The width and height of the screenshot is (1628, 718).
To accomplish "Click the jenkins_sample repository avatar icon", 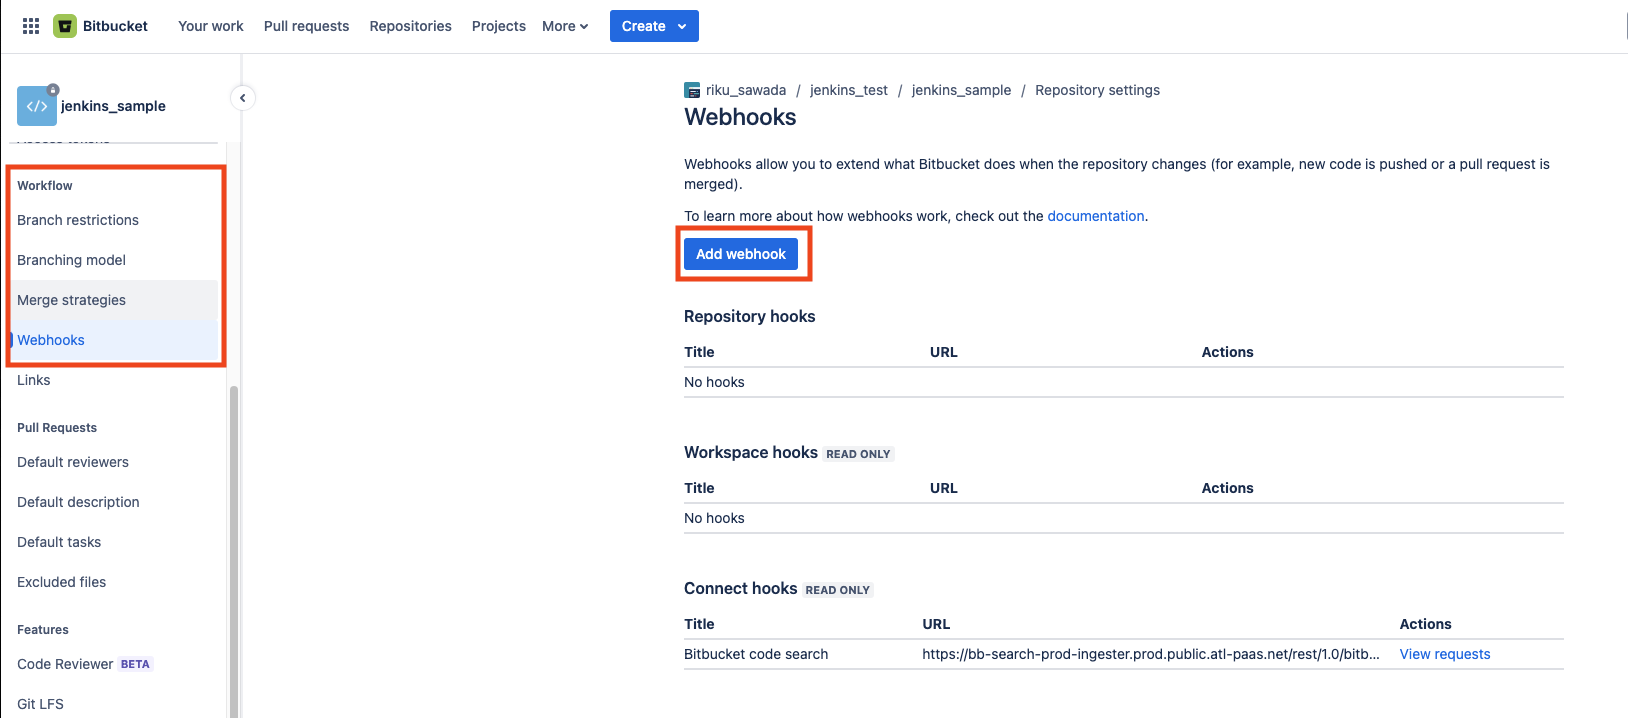I will click(37, 106).
